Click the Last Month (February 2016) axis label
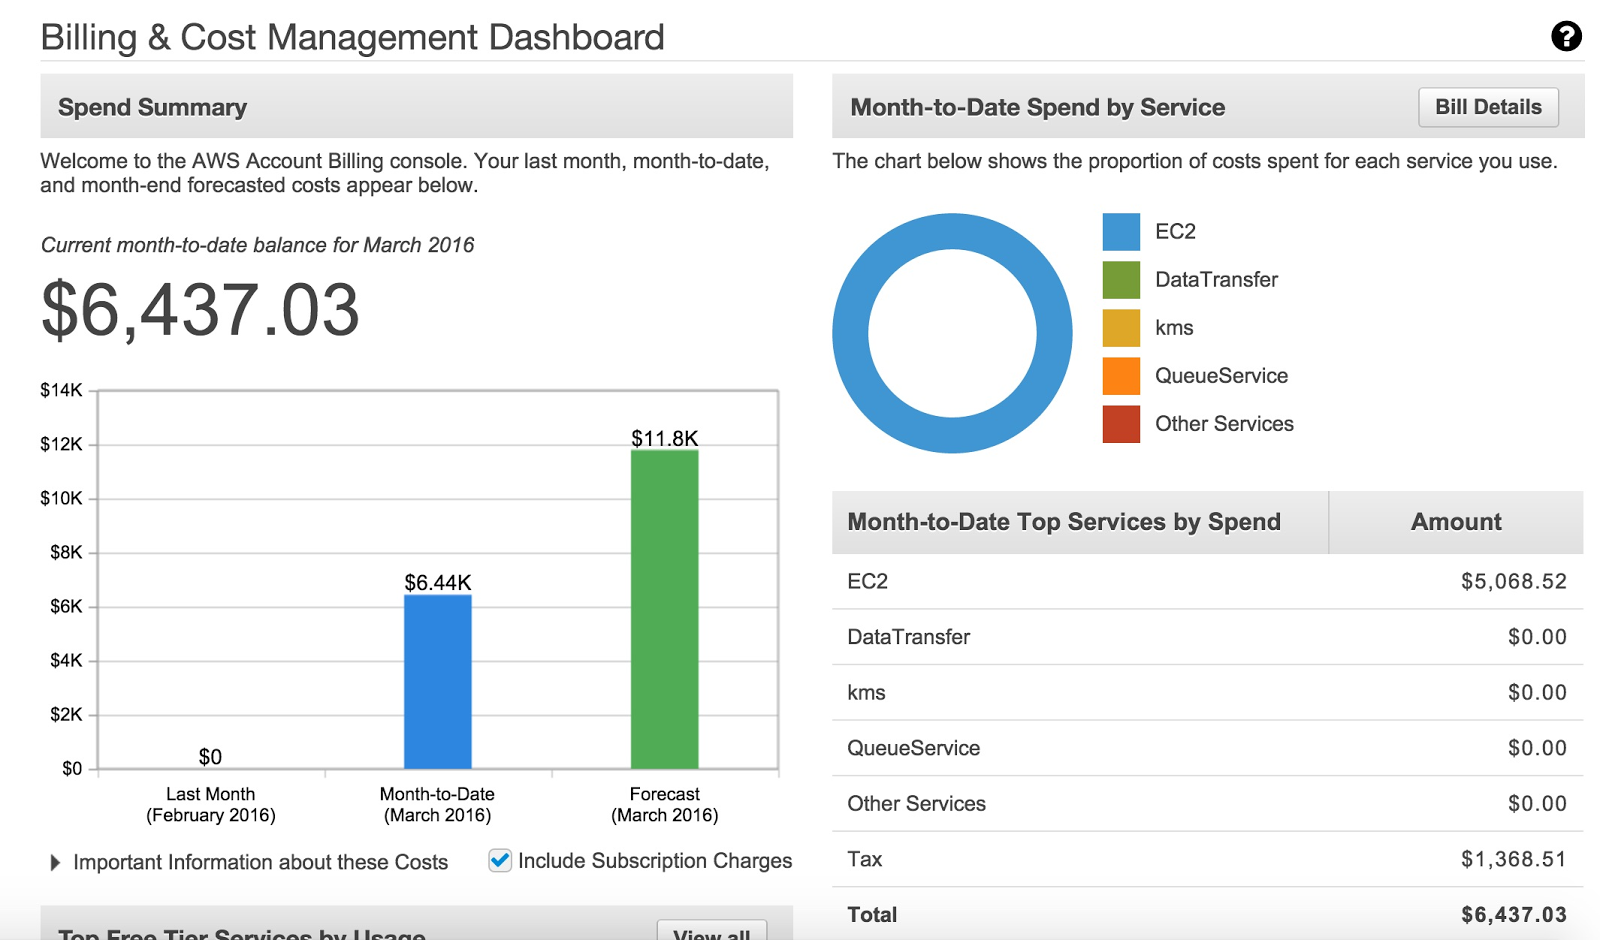The image size is (1600, 940). [211, 804]
